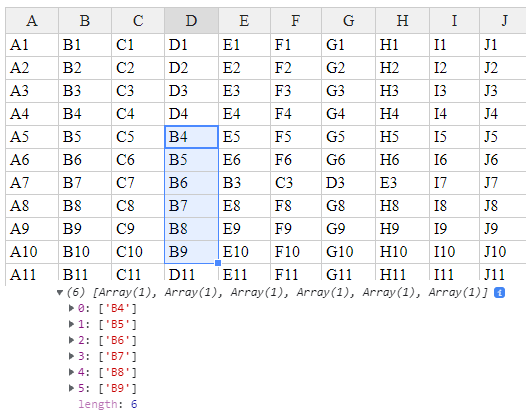Expand console entry 2 with 'B6'
Image resolution: width=526 pixels, height=410 pixels.
(71, 340)
